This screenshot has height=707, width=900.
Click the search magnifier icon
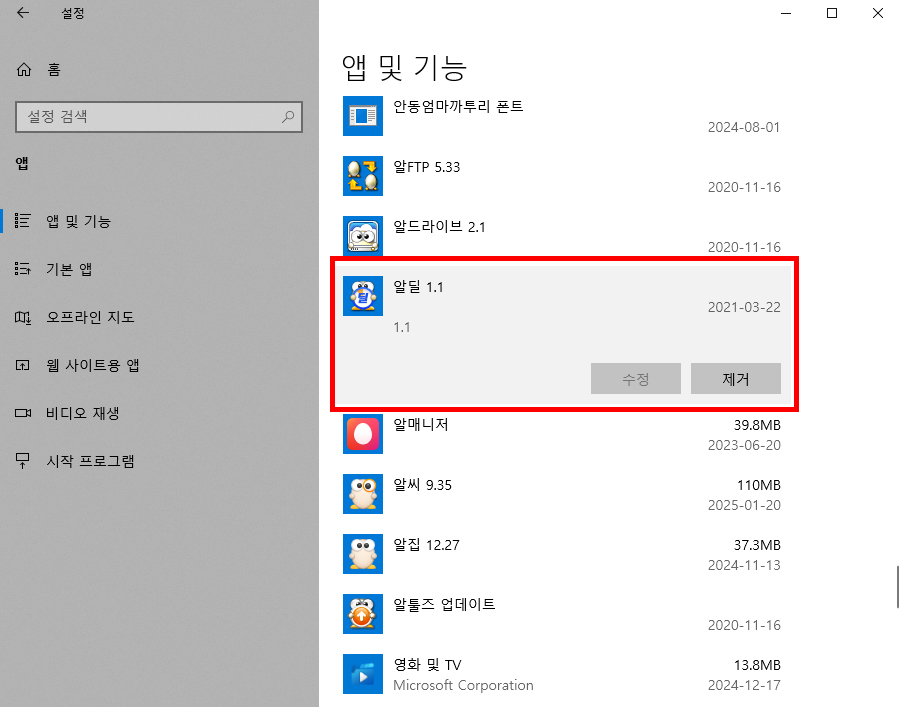[x=288, y=116]
